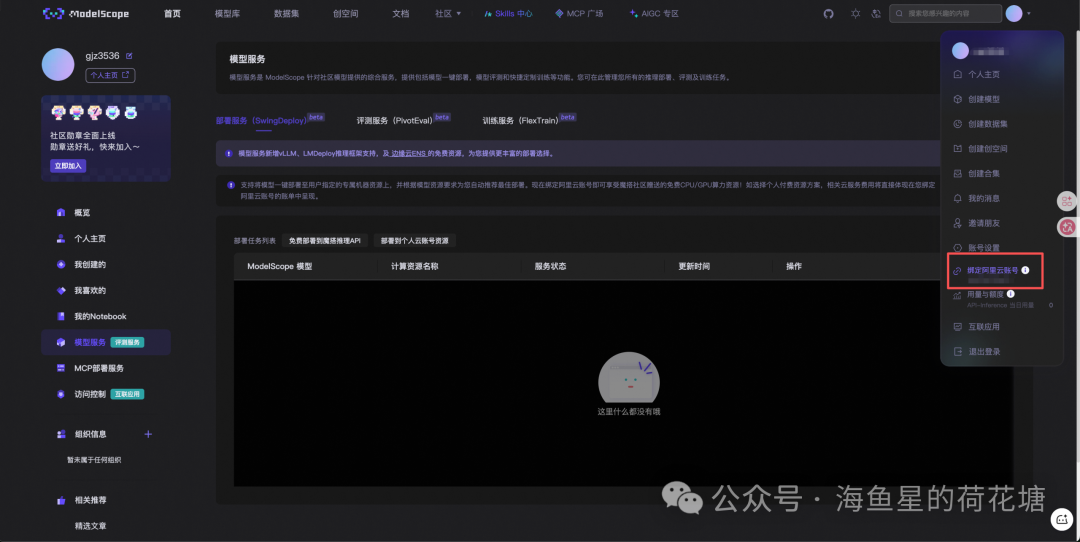Toggle the light/dark theme sun icon

(855, 14)
